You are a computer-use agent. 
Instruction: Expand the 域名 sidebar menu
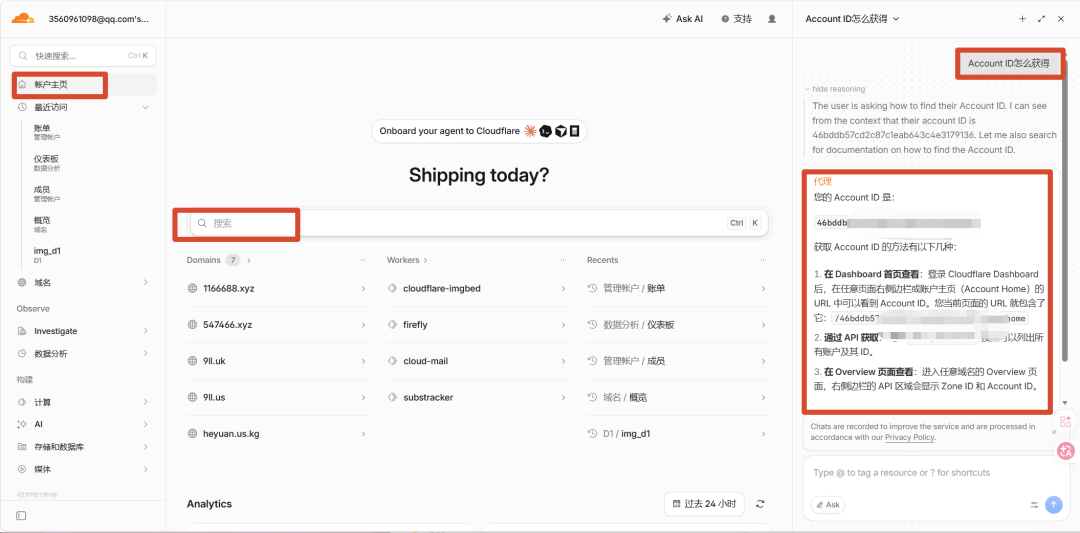click(83, 282)
